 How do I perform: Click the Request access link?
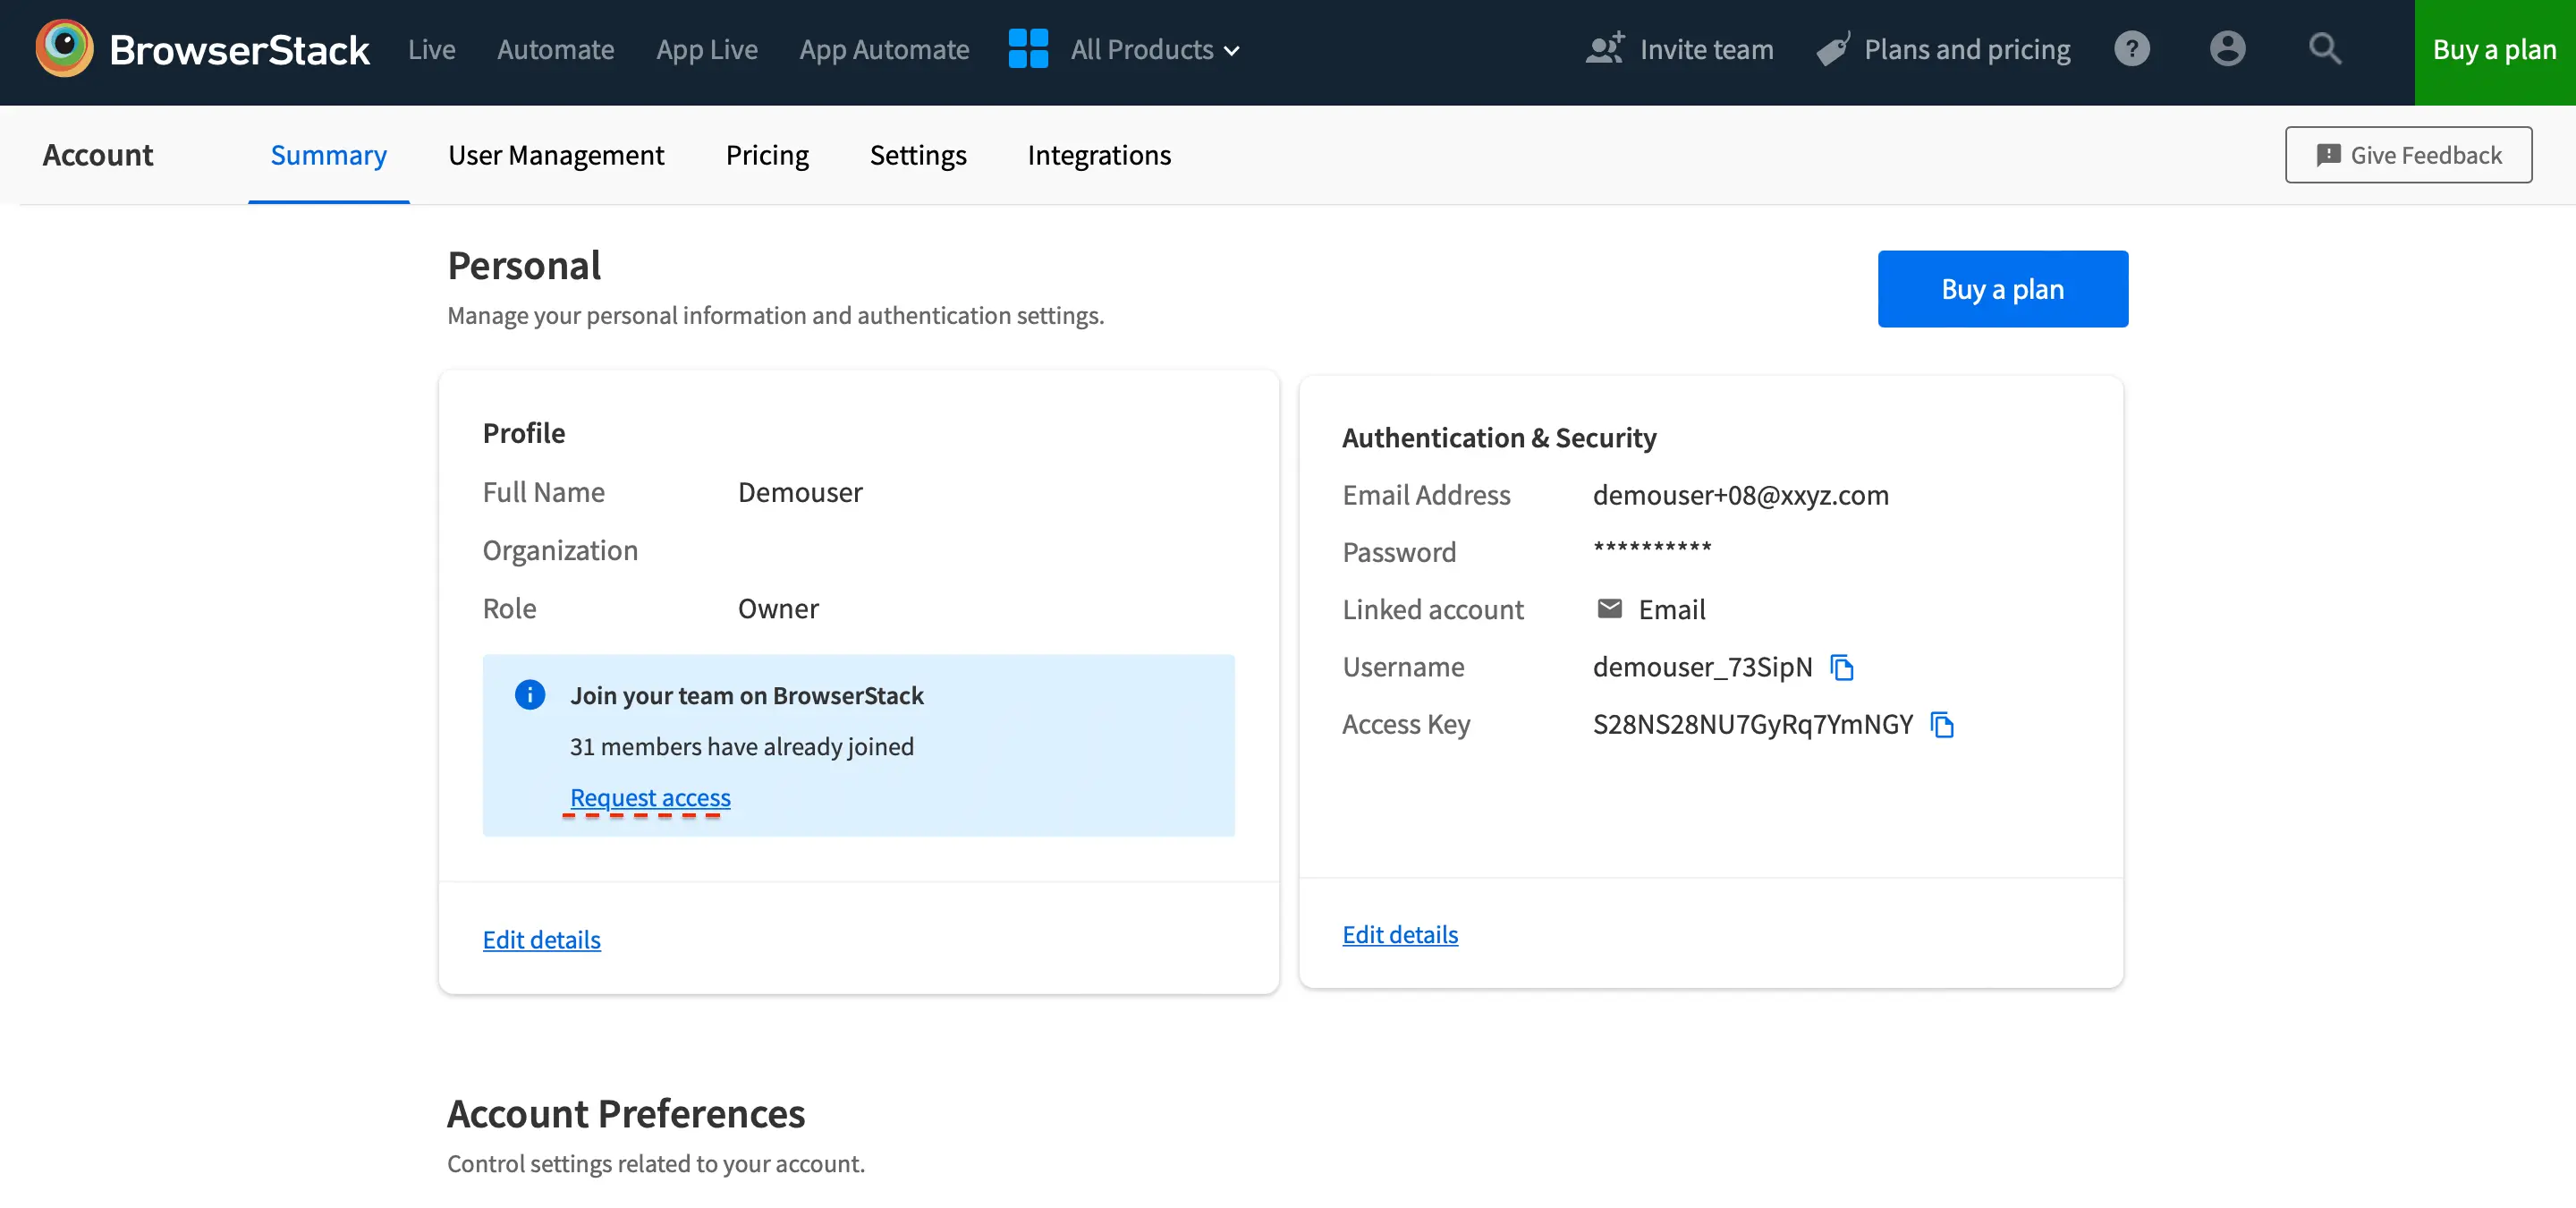pos(650,798)
